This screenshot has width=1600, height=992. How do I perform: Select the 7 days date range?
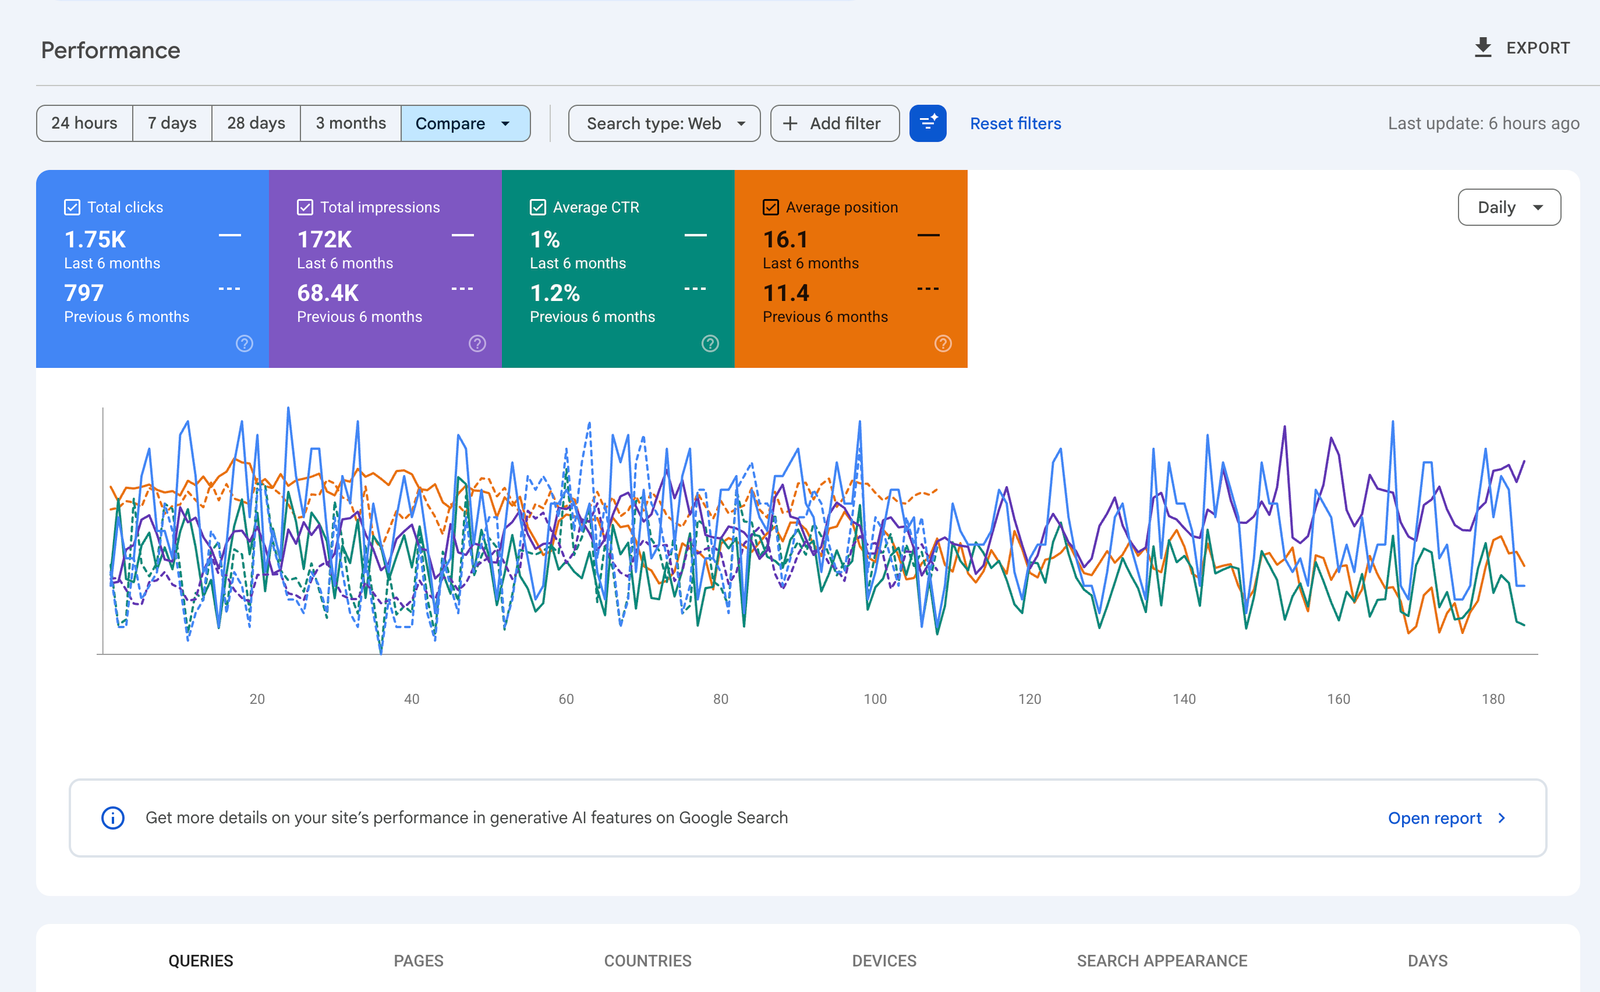point(172,123)
